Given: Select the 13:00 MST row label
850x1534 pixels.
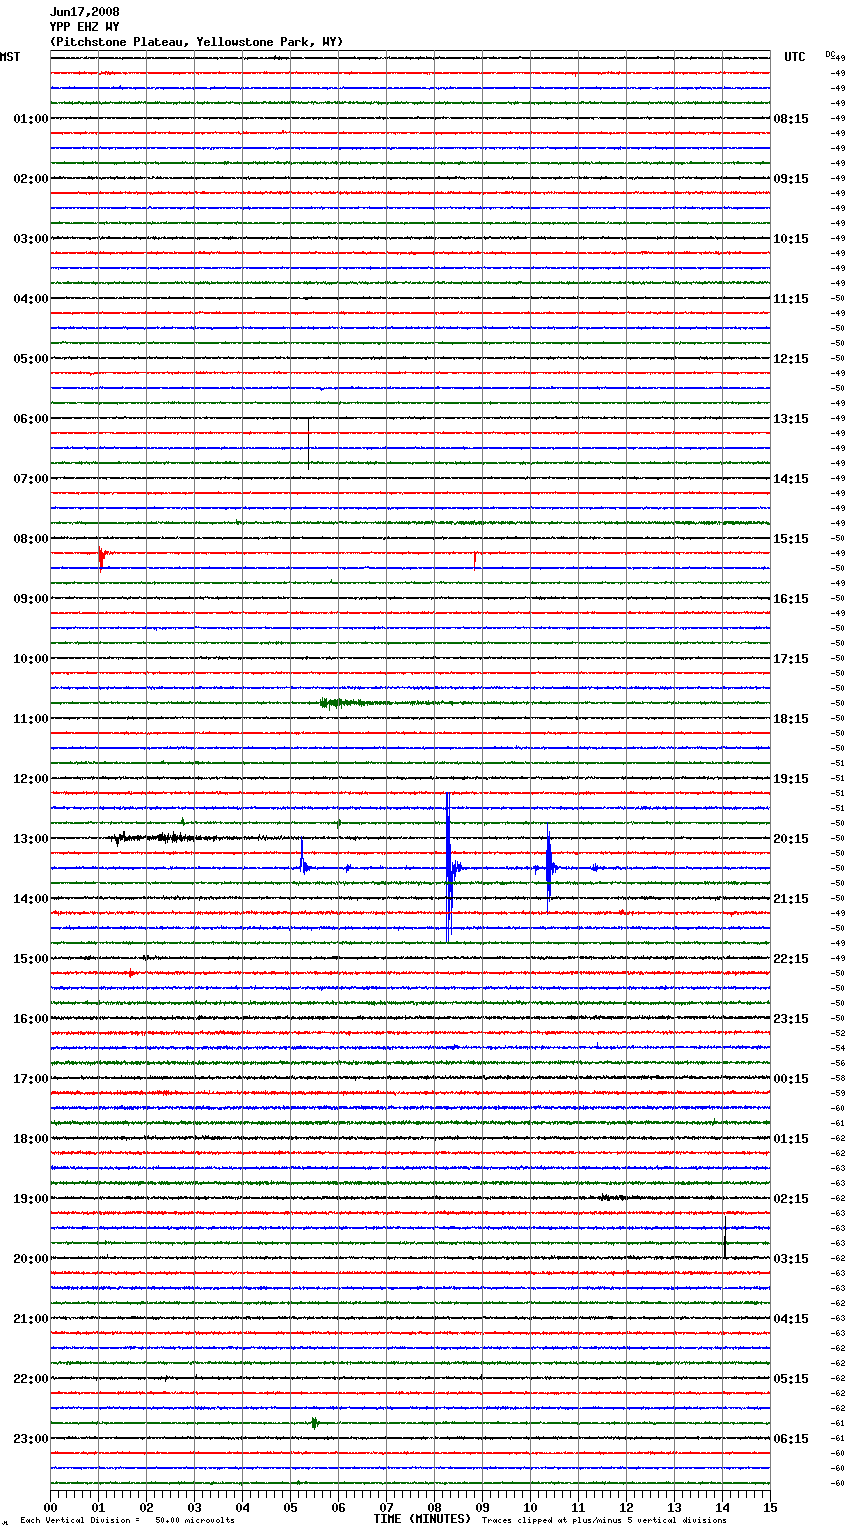Looking at the screenshot, I should 30,839.
